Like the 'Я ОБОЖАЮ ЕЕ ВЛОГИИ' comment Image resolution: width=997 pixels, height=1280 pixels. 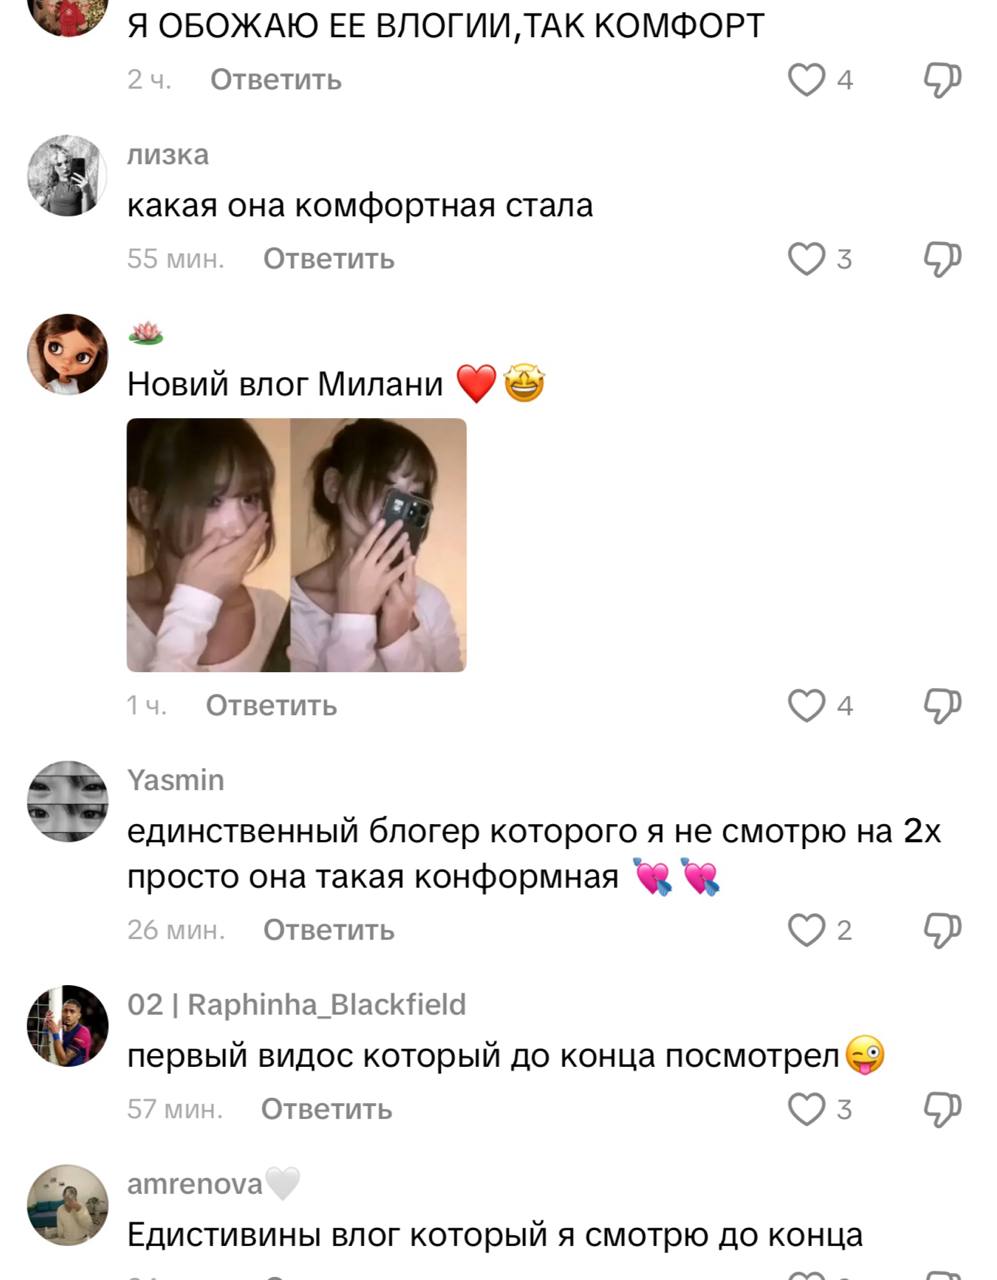coord(806,80)
